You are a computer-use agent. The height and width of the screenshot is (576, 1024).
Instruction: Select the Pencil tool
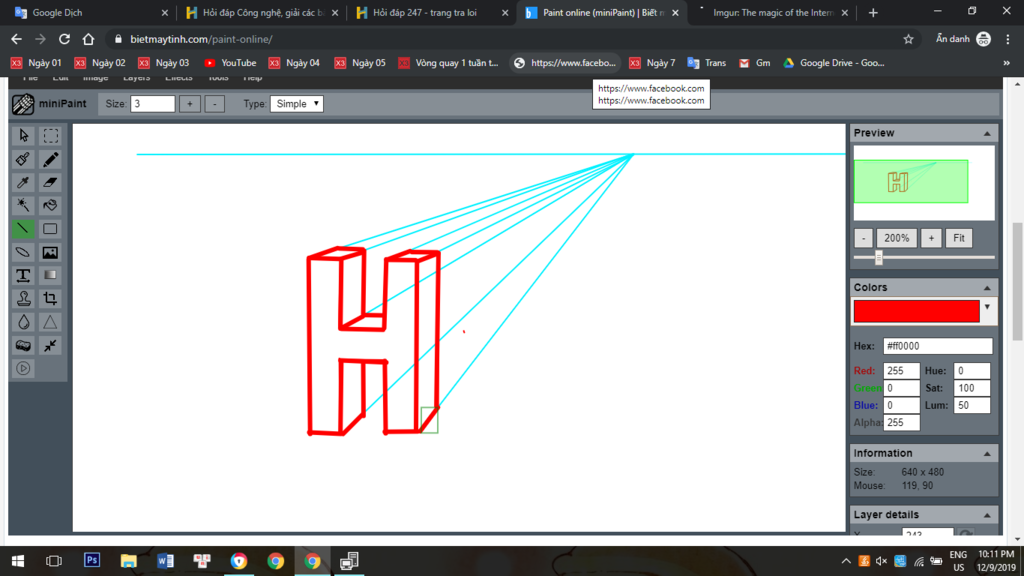pos(50,159)
